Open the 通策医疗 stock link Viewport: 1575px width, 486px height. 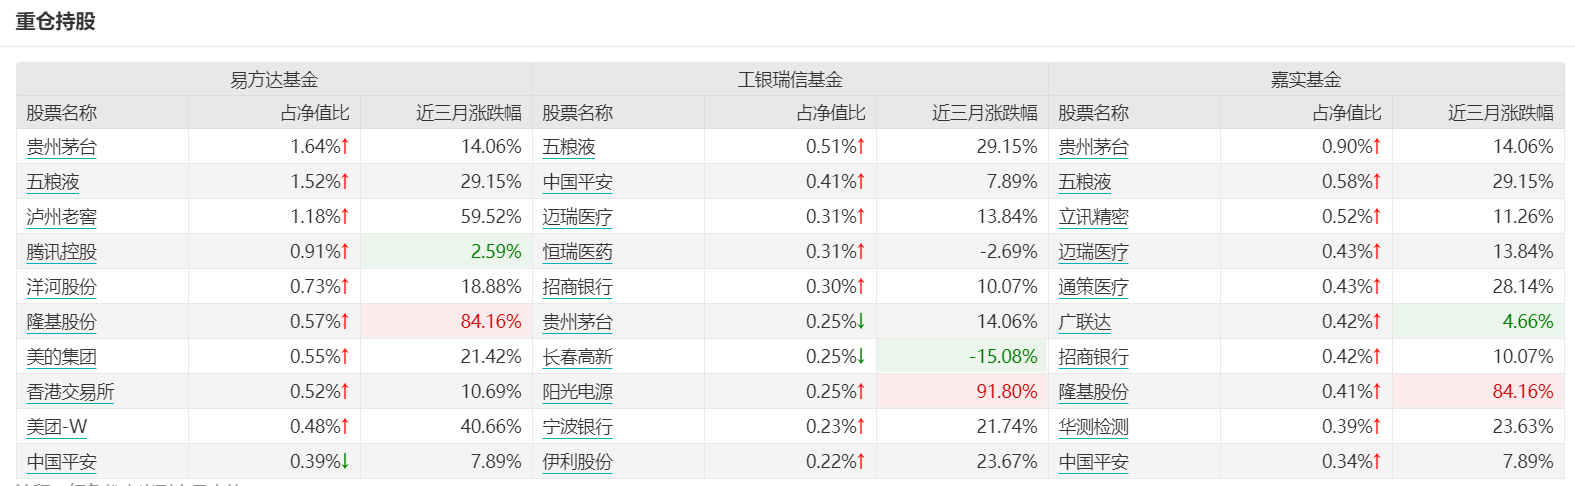click(x=1093, y=287)
